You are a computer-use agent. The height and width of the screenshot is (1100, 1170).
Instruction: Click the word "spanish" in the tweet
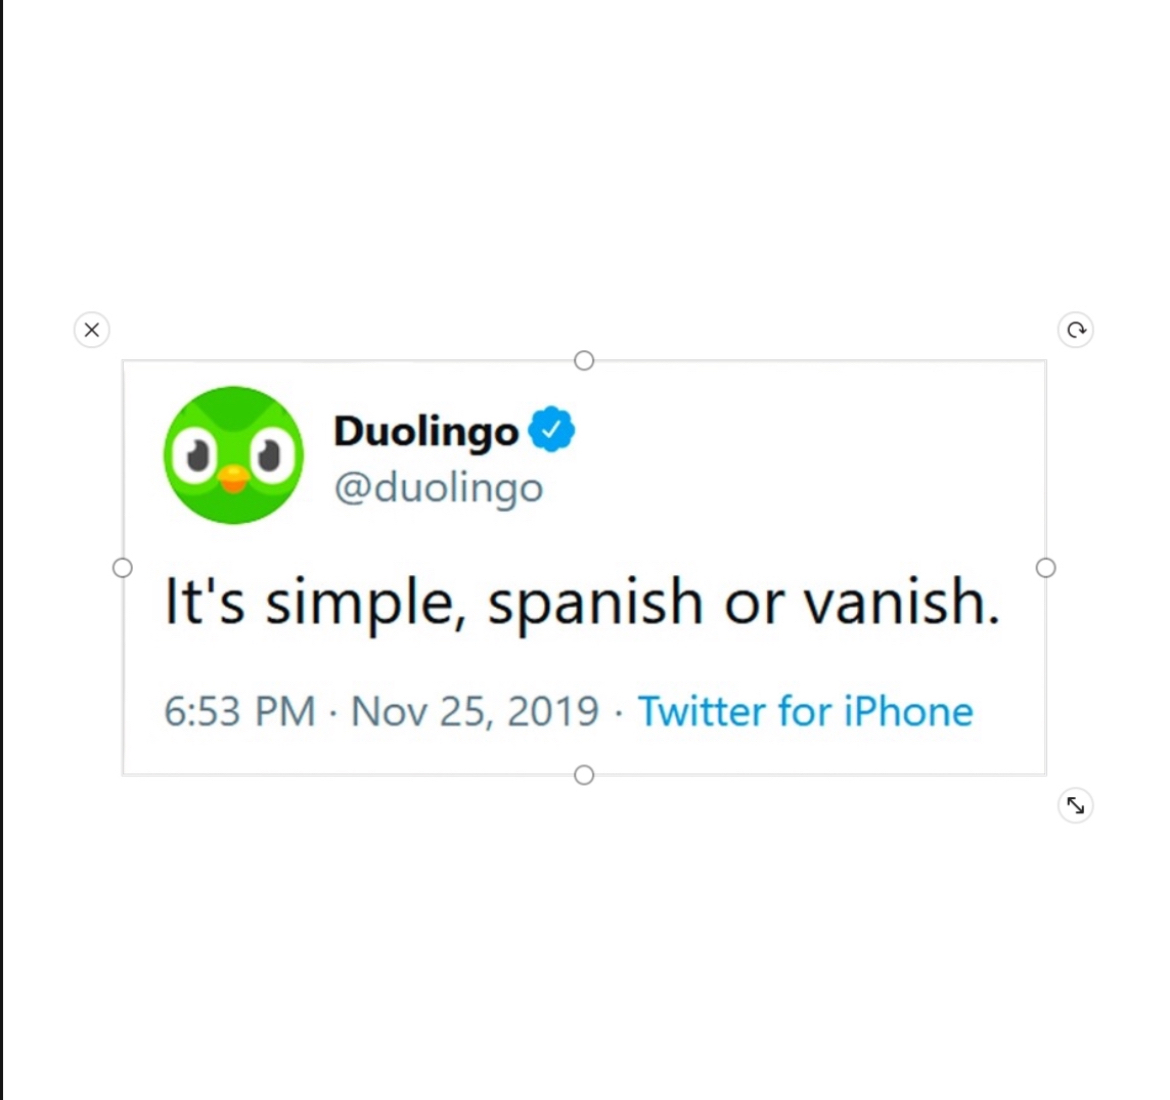(595, 603)
